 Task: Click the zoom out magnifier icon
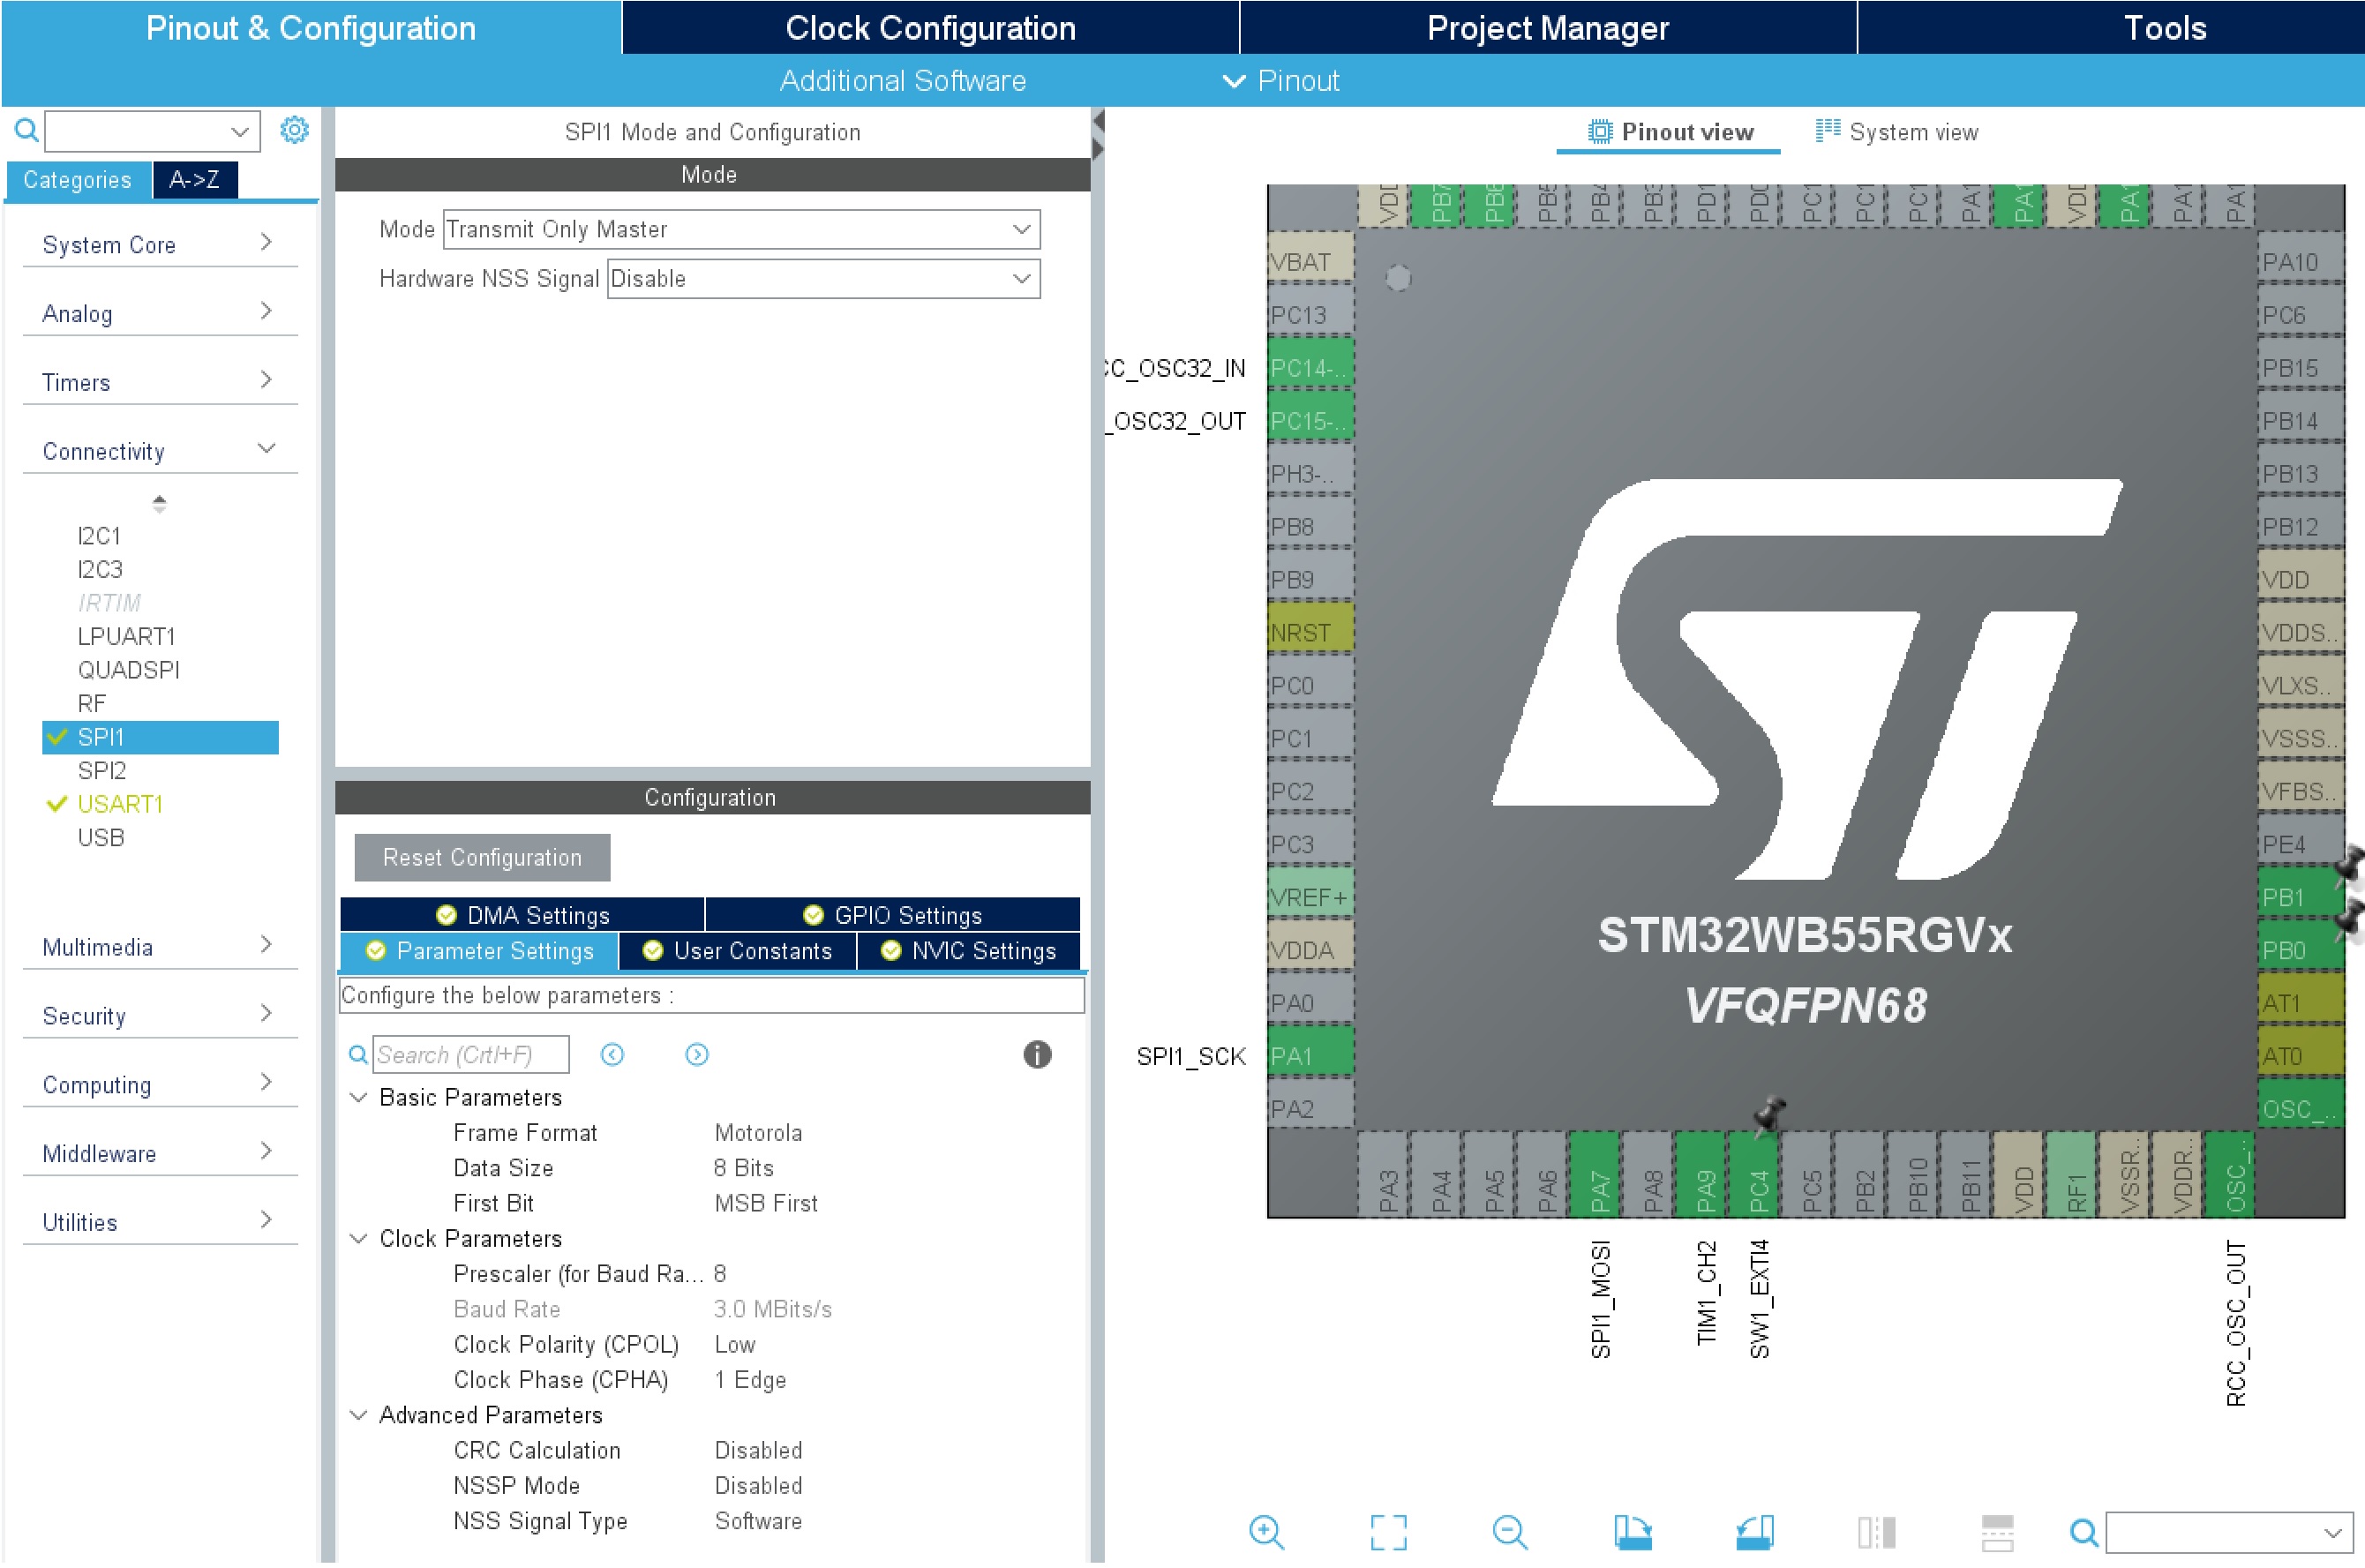[1508, 1531]
